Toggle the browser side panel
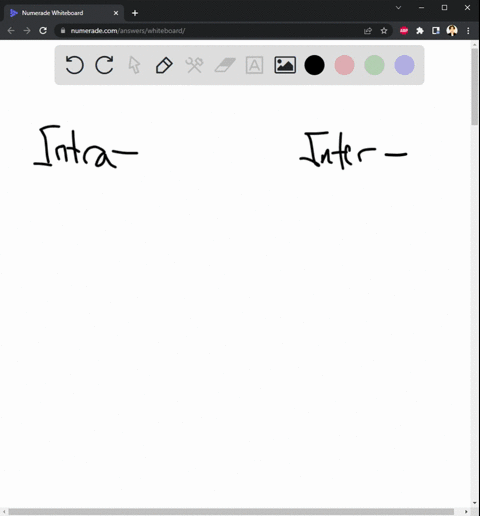 pyautogui.click(x=436, y=31)
